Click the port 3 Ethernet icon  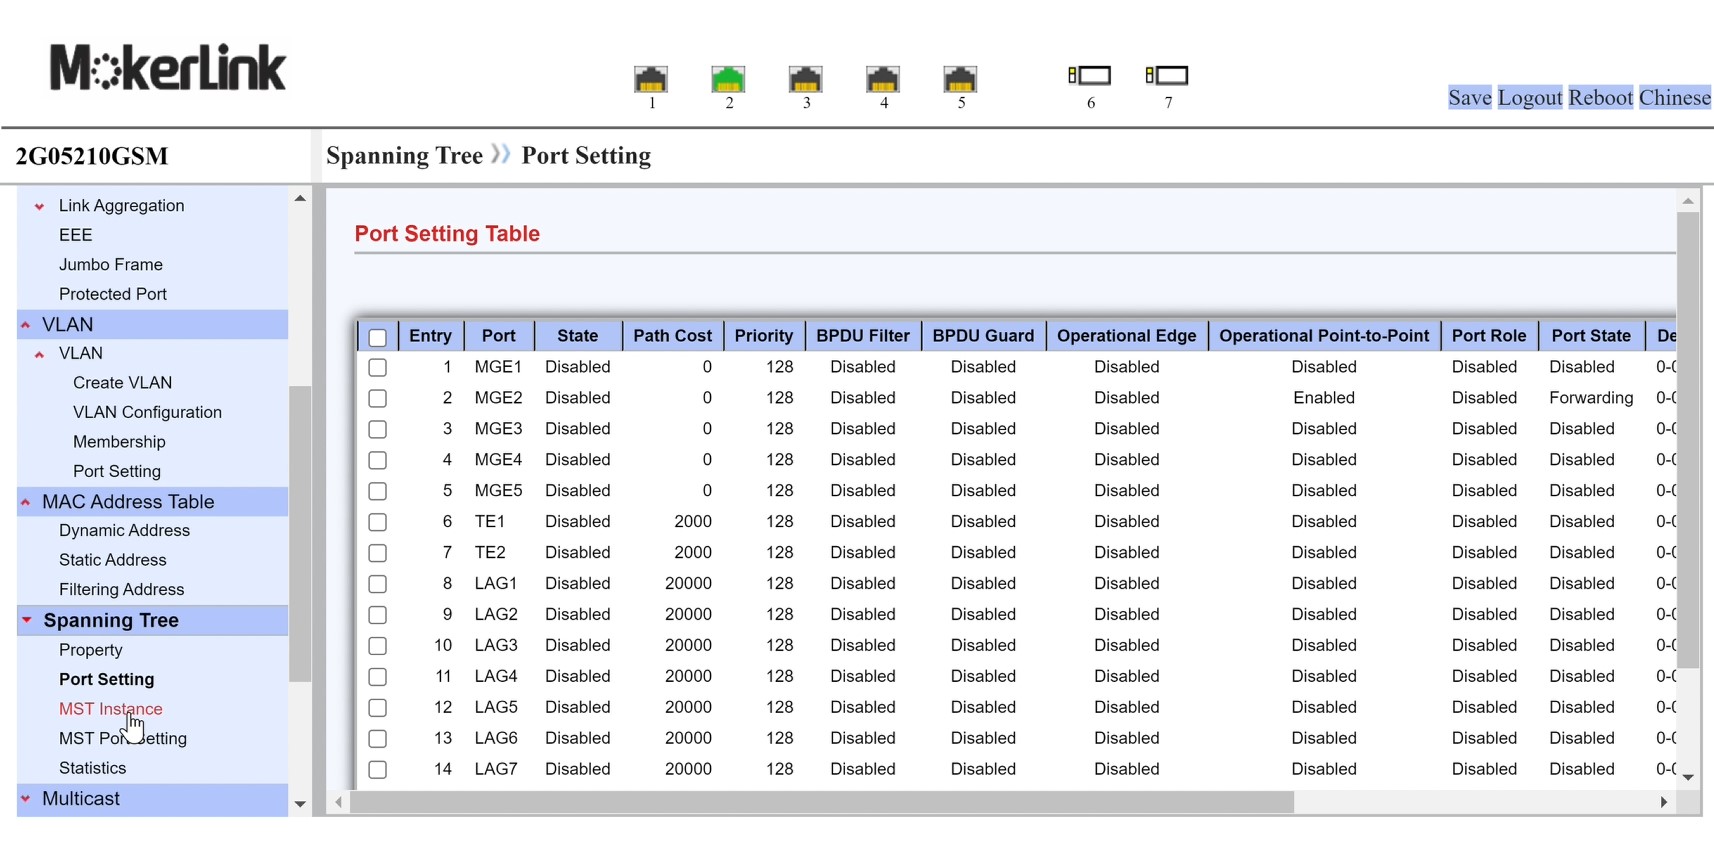(805, 79)
